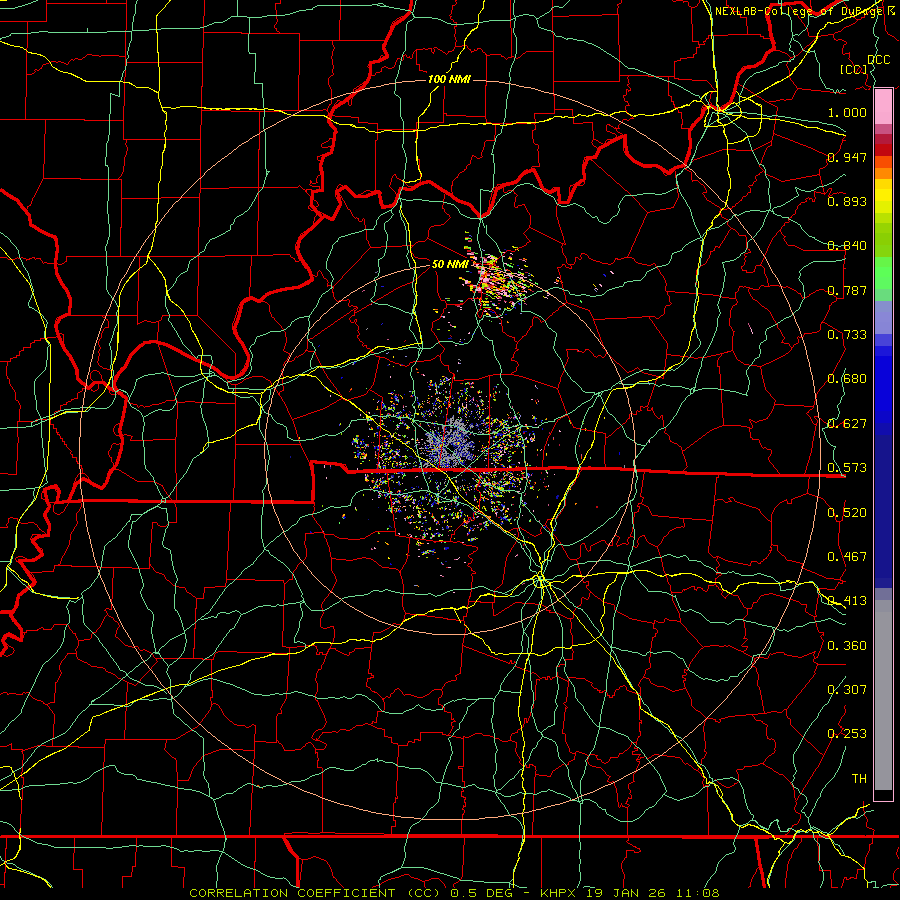
Task: Select the 0.413 legend value
Action: 847,601
